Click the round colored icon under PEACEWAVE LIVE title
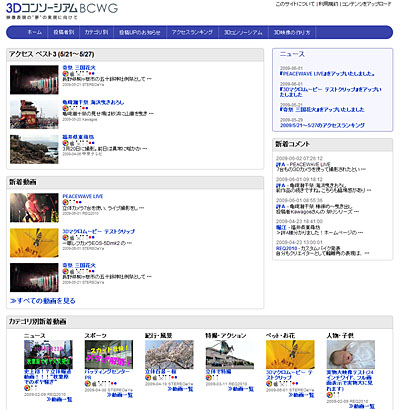The width and height of the screenshot is (400, 410). [x=65, y=202]
